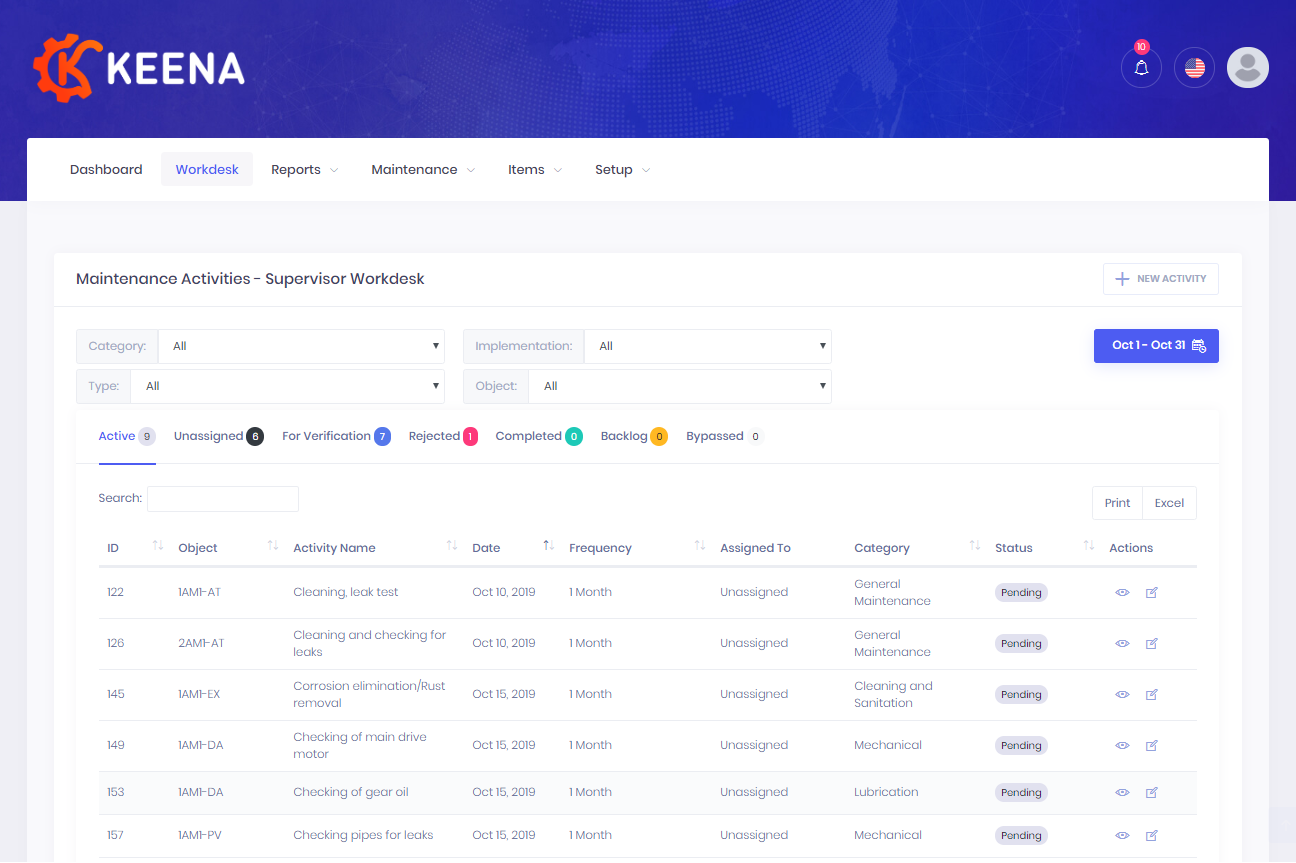Expand the Implementation filter dropdown

[707, 346]
